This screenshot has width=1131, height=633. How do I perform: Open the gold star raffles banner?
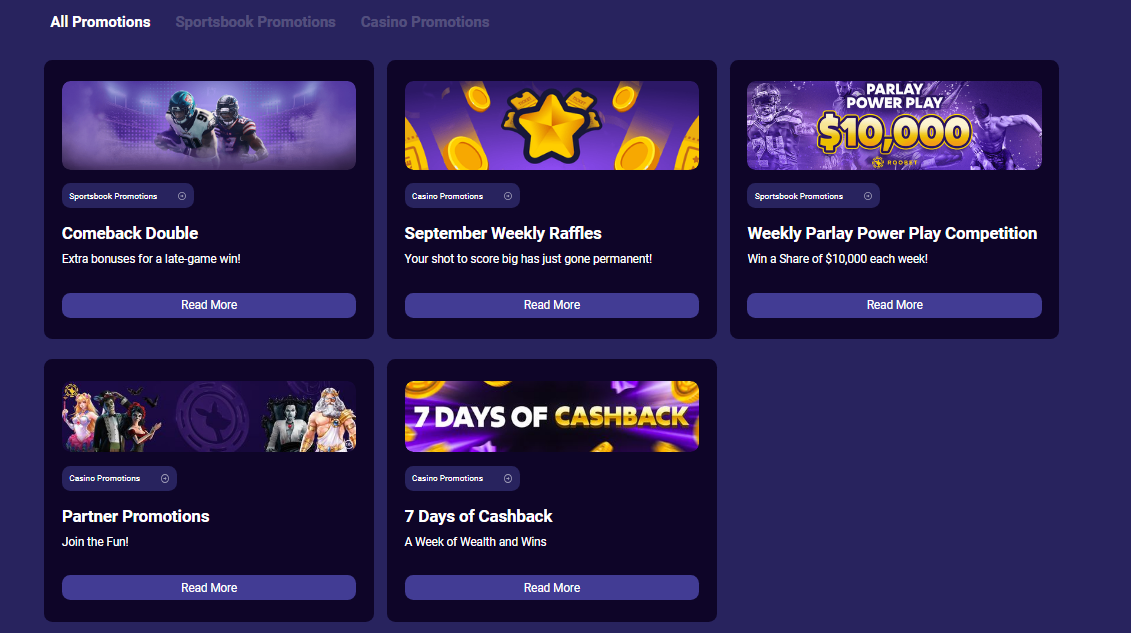552,125
